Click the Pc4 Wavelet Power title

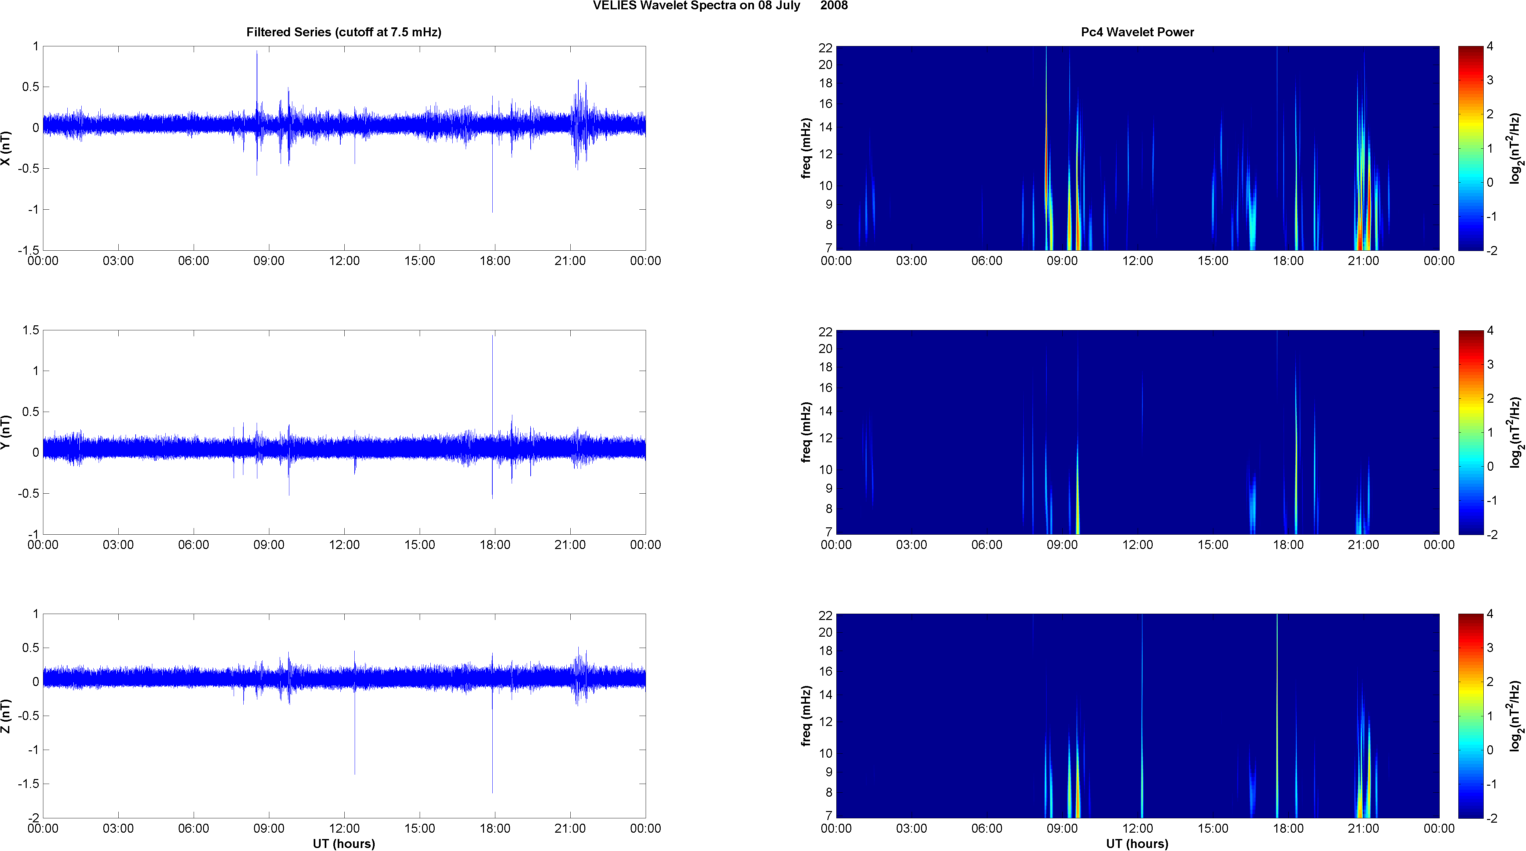pos(1137,32)
